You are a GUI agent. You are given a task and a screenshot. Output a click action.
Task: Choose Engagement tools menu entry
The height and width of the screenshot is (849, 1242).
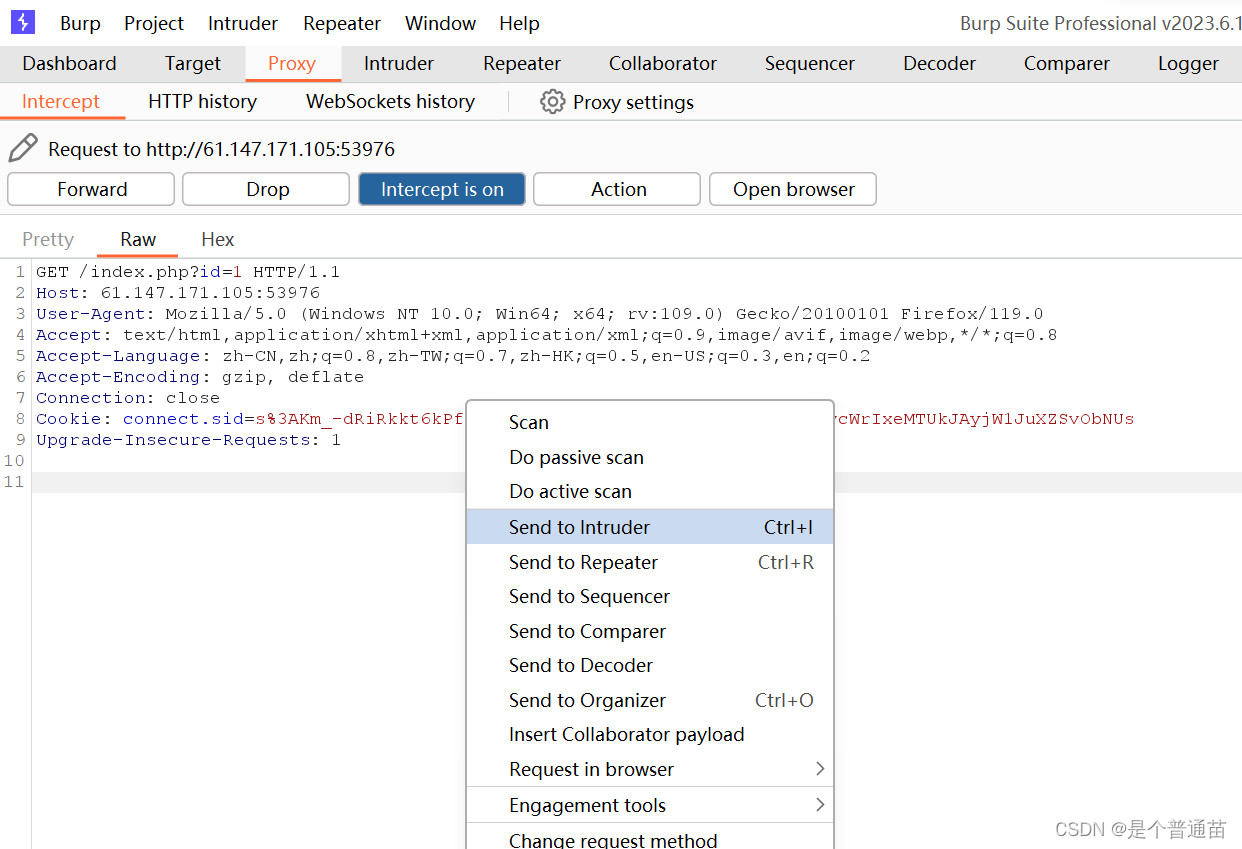[650, 805]
